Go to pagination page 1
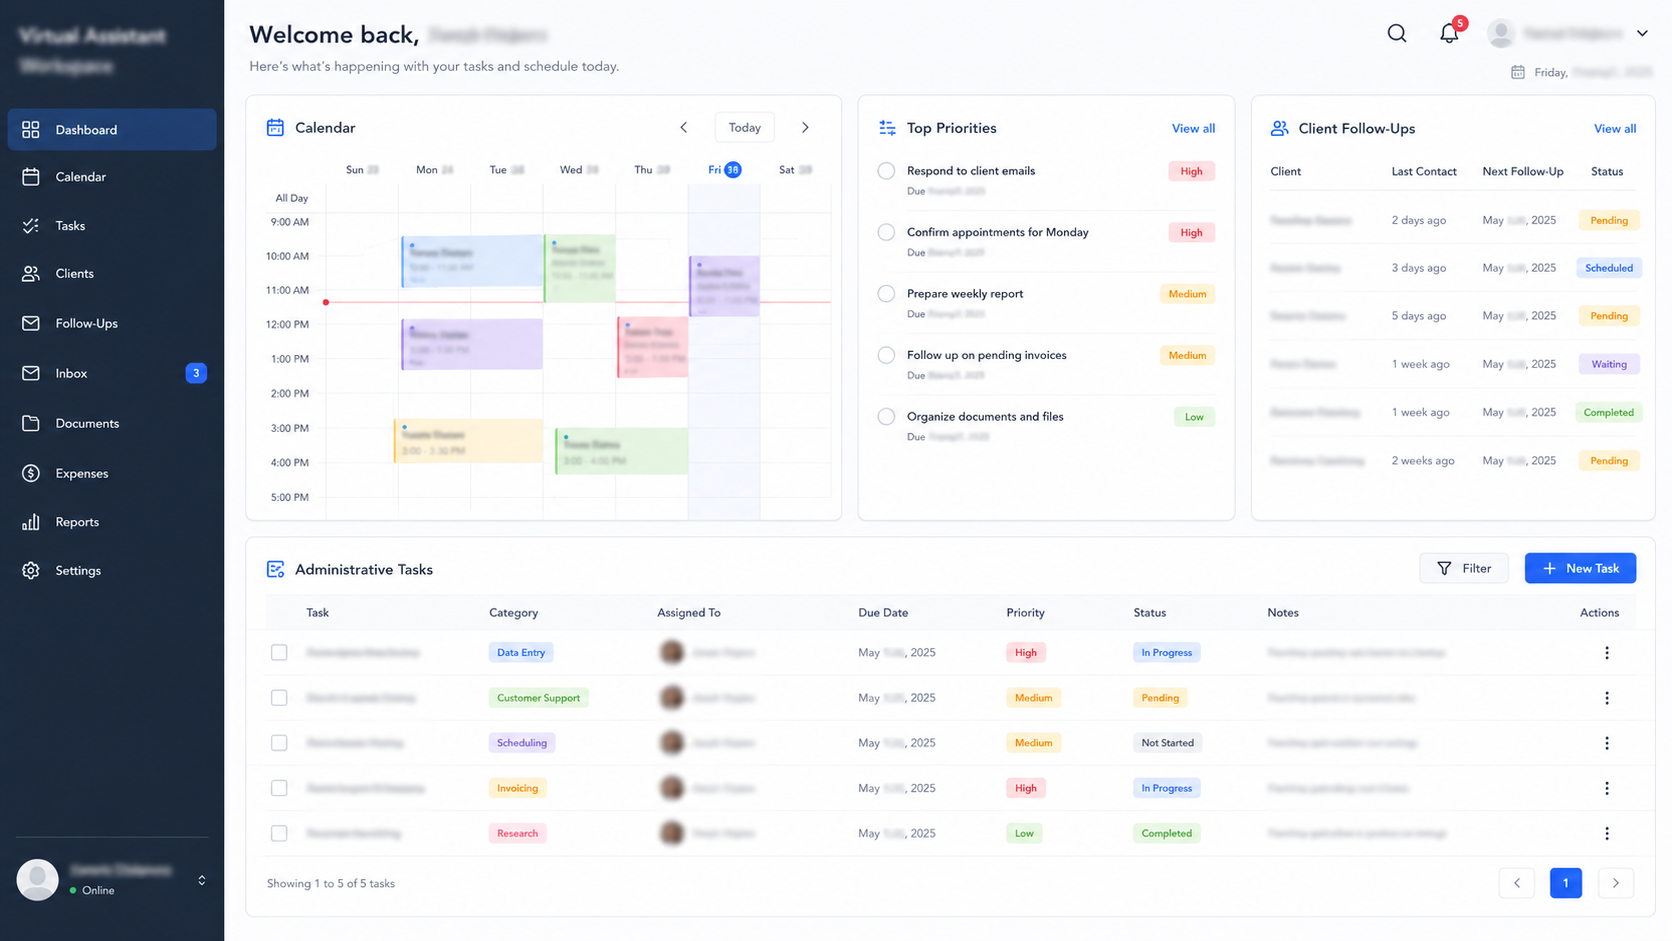 click(x=1566, y=883)
